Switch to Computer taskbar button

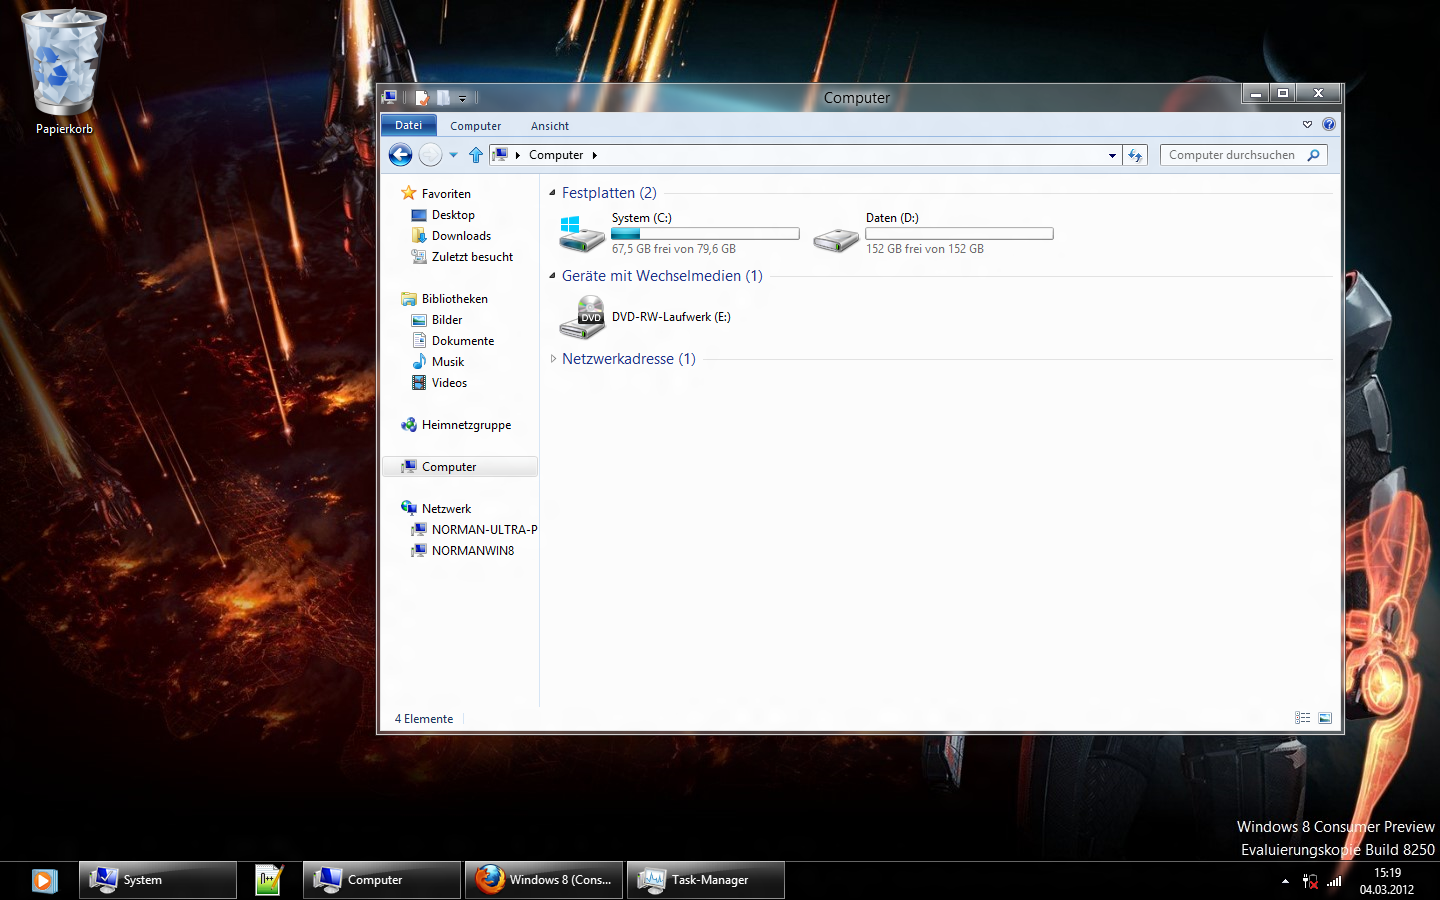[x=382, y=880]
